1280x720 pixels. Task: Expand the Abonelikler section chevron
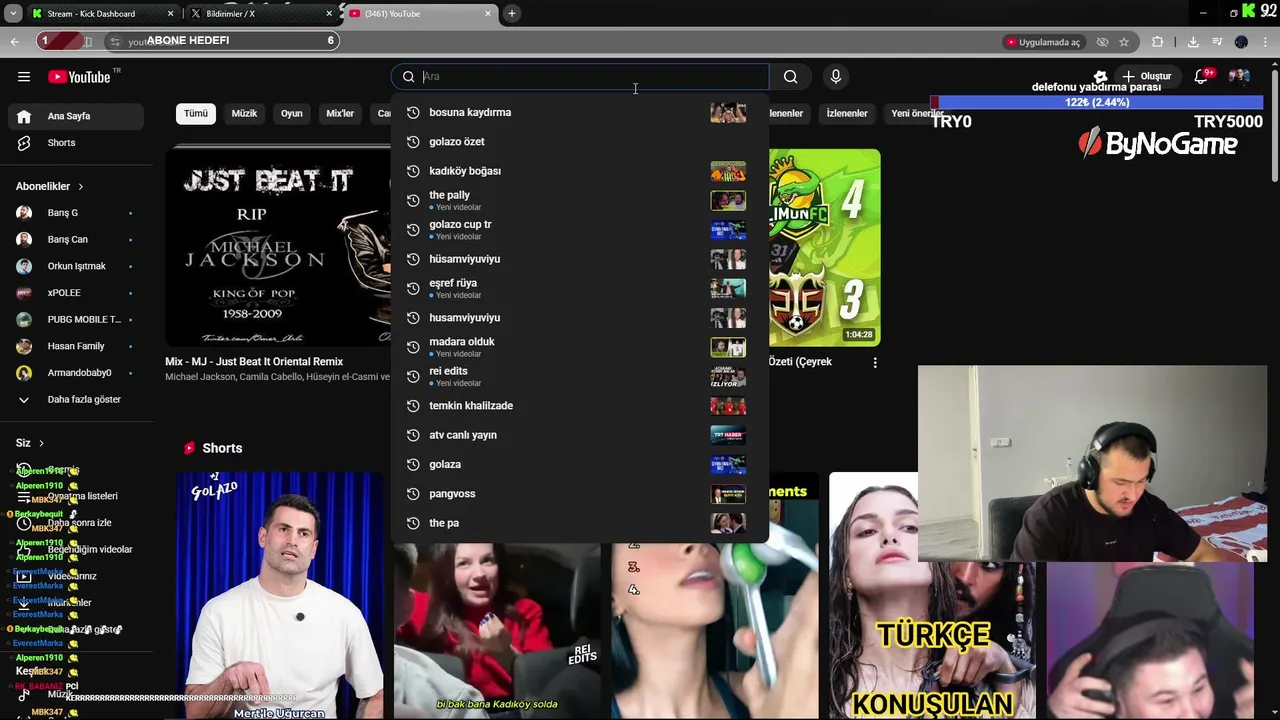pos(81,187)
